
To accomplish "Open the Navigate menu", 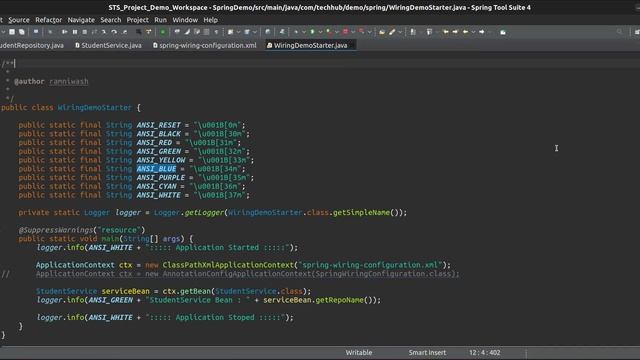I will pos(81,20).
